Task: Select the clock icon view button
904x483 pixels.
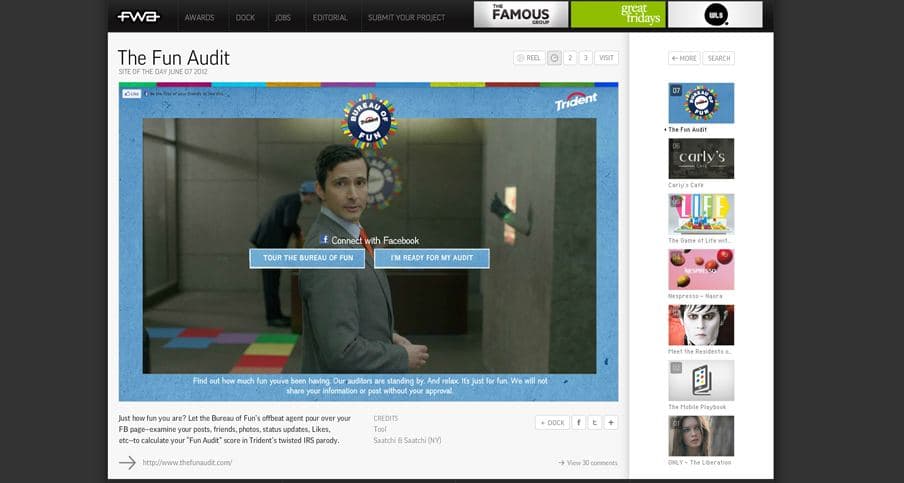Action: tap(554, 58)
